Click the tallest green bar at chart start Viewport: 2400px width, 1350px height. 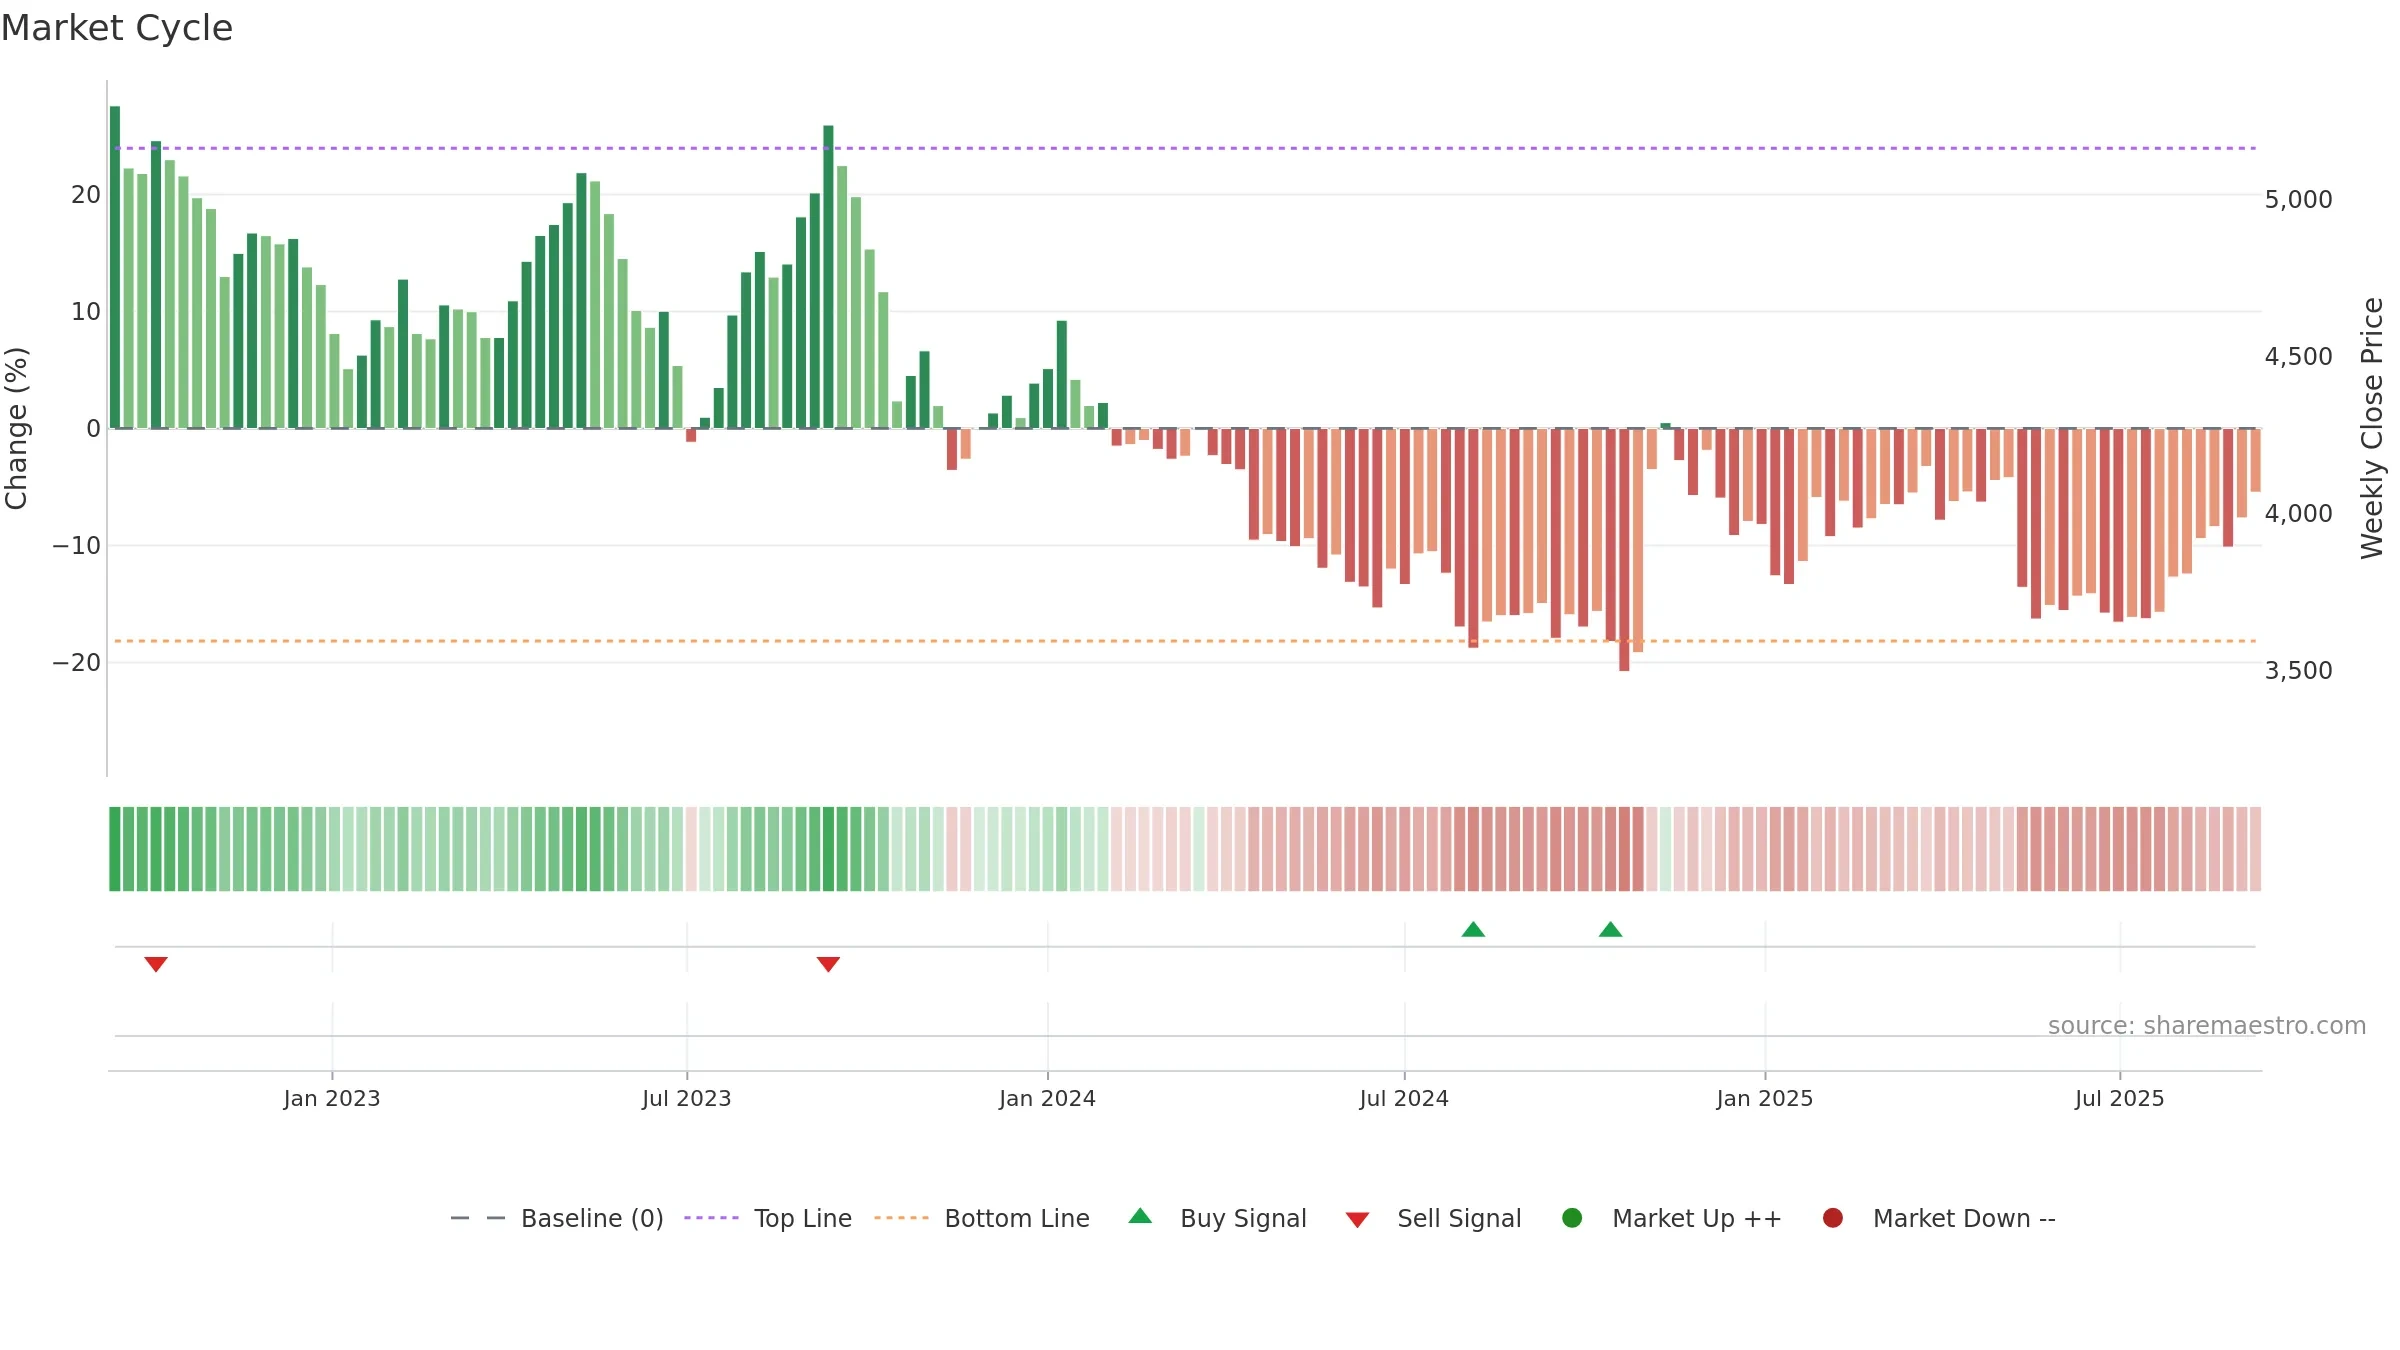[115, 267]
